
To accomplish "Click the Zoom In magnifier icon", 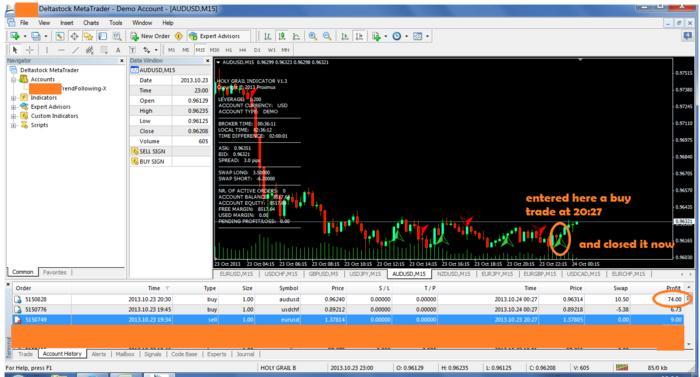I will (x=312, y=36).
